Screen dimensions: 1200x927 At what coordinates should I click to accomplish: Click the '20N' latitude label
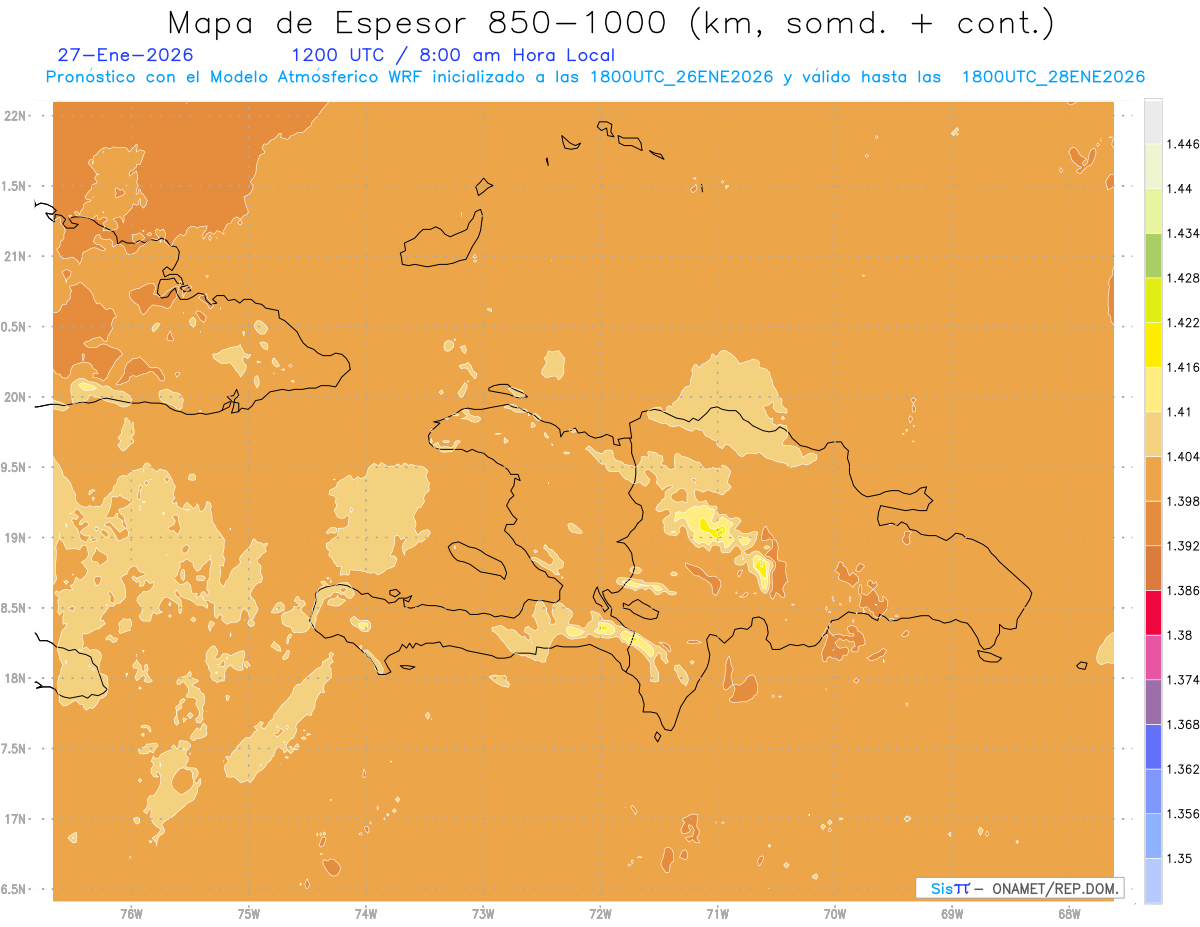(x=16, y=397)
